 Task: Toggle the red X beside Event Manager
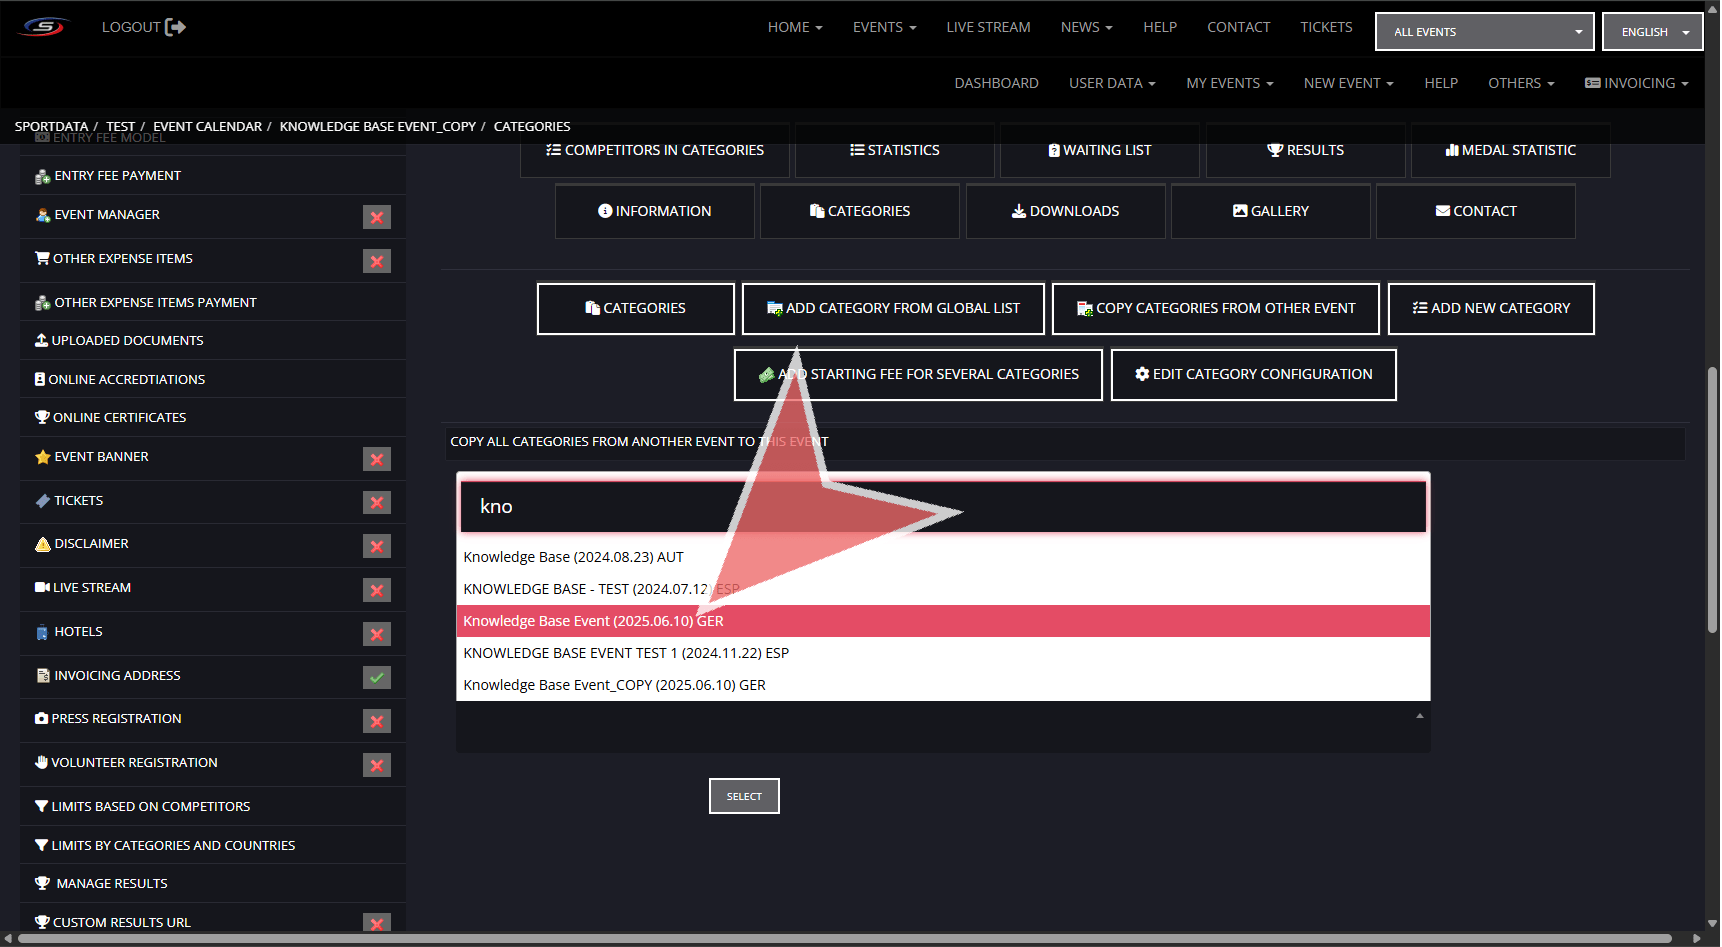(376, 217)
